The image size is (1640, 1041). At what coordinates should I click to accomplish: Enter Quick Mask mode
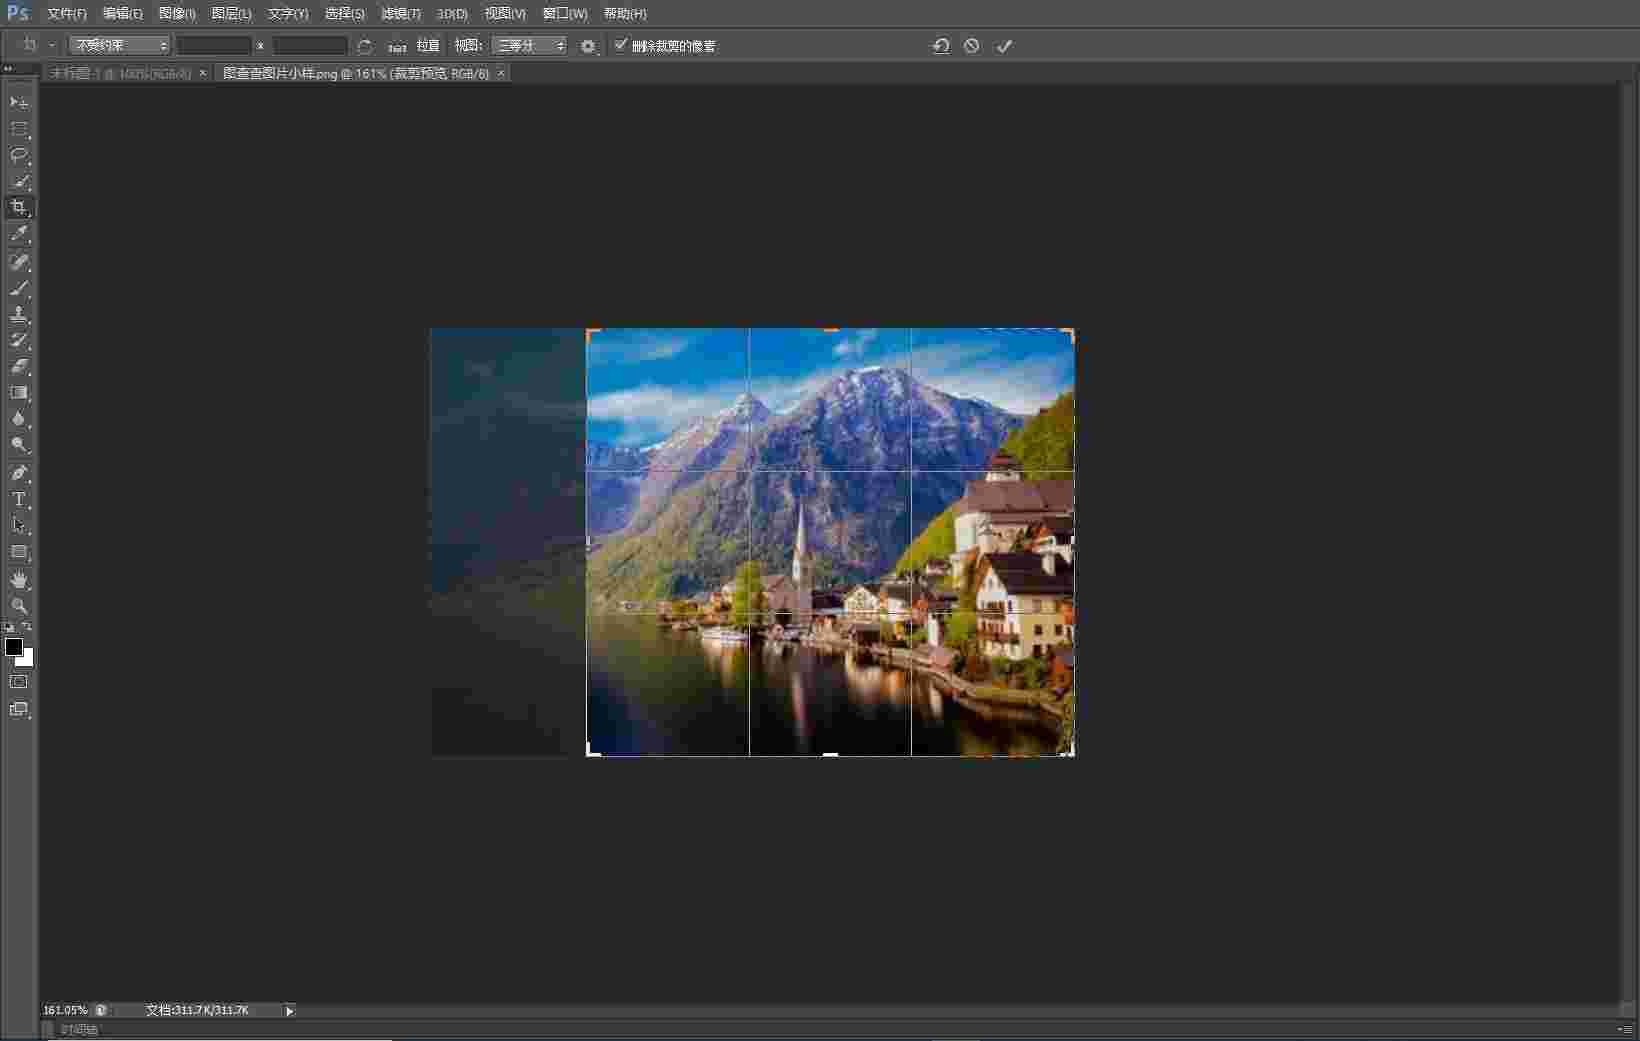(x=19, y=682)
